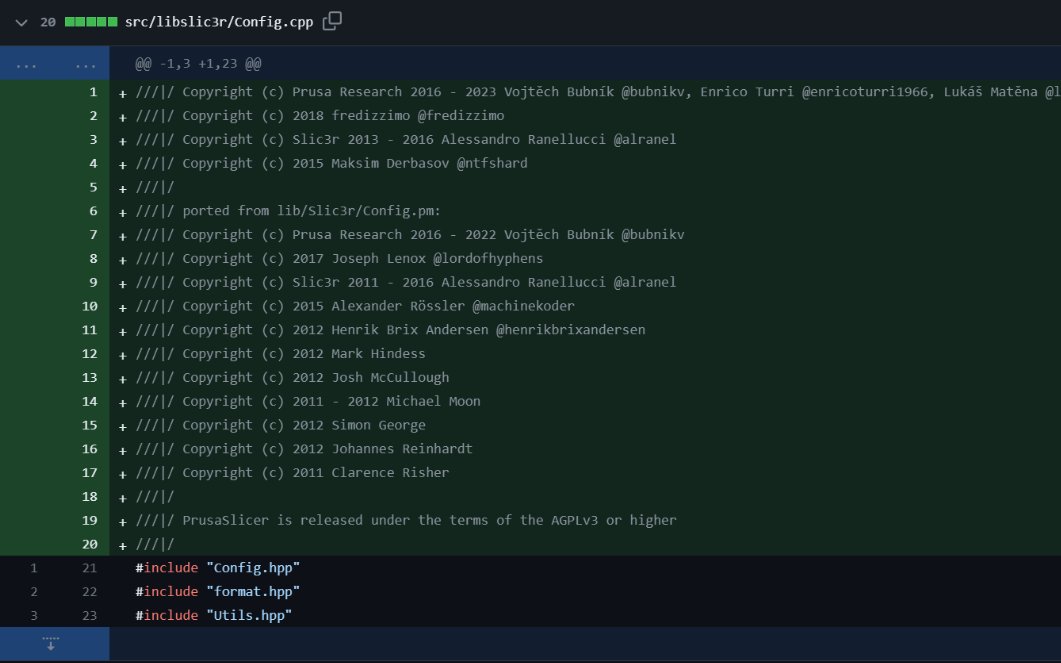Open the src/libslic3r/Config.cpp file link
The image size is (1061, 663).
coord(219,22)
